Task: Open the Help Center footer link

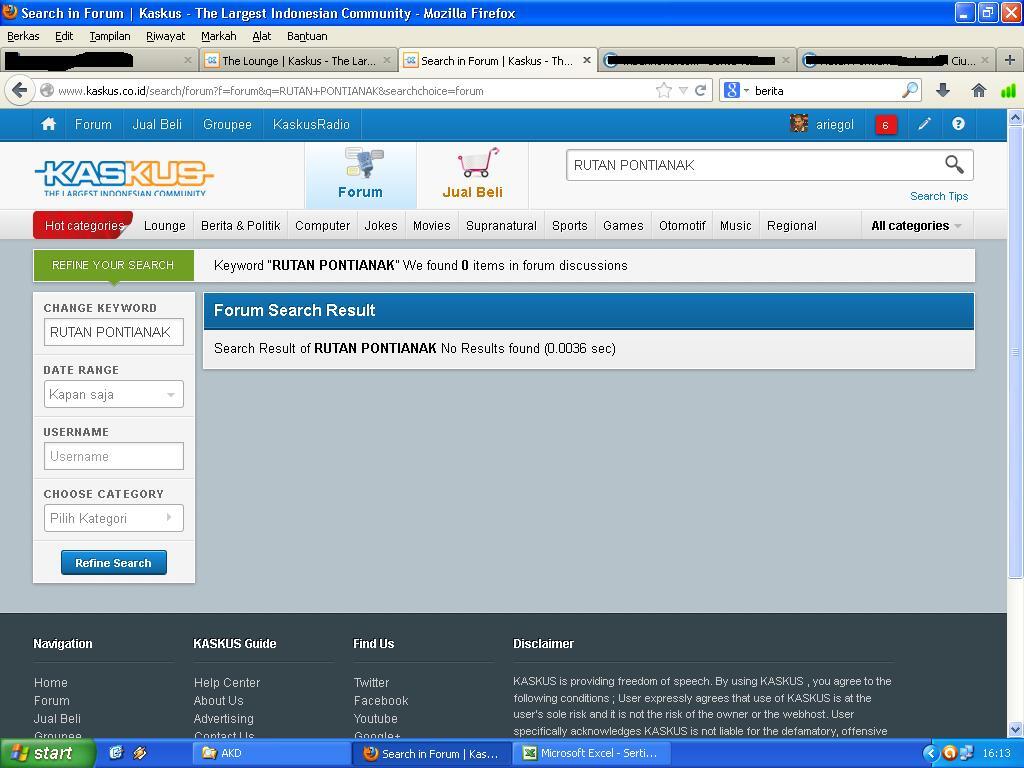Action: (x=227, y=682)
